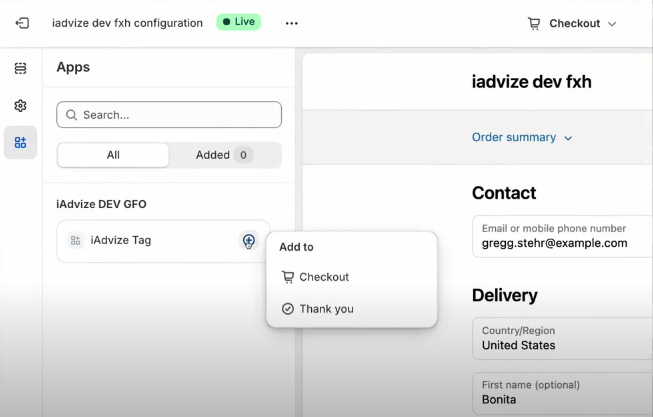Click the iAdvize Tag app block icon

click(x=75, y=240)
